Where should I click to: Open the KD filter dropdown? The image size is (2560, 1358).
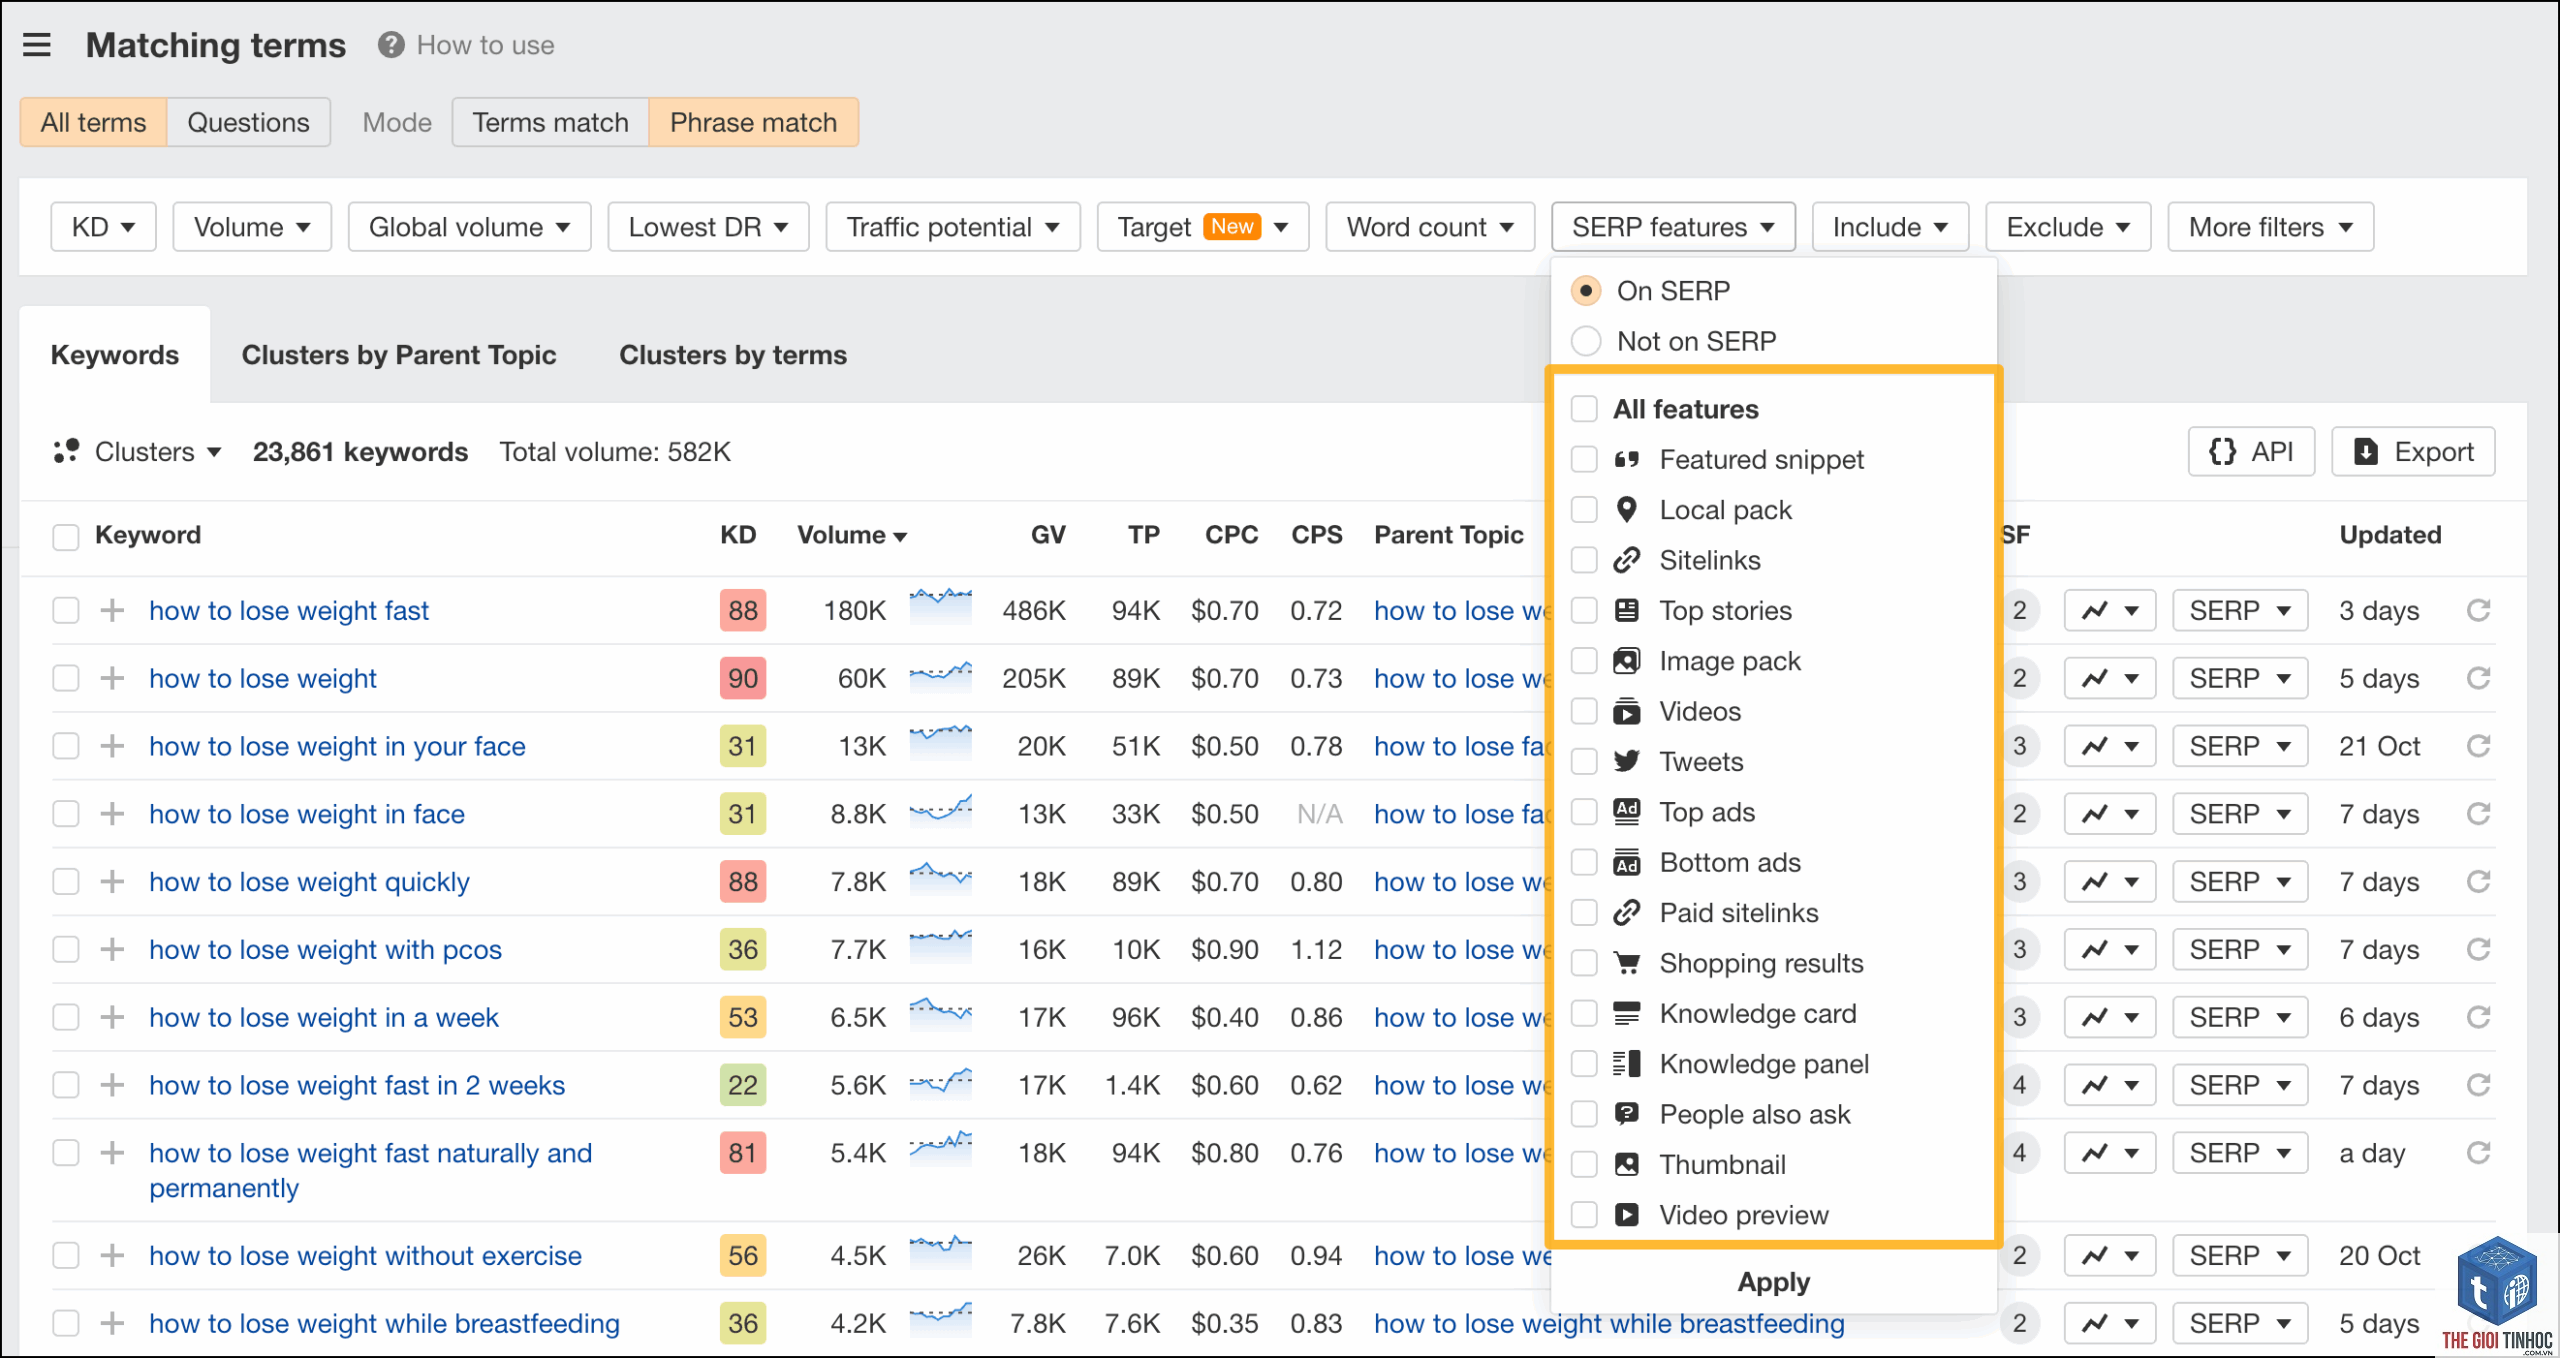(104, 227)
